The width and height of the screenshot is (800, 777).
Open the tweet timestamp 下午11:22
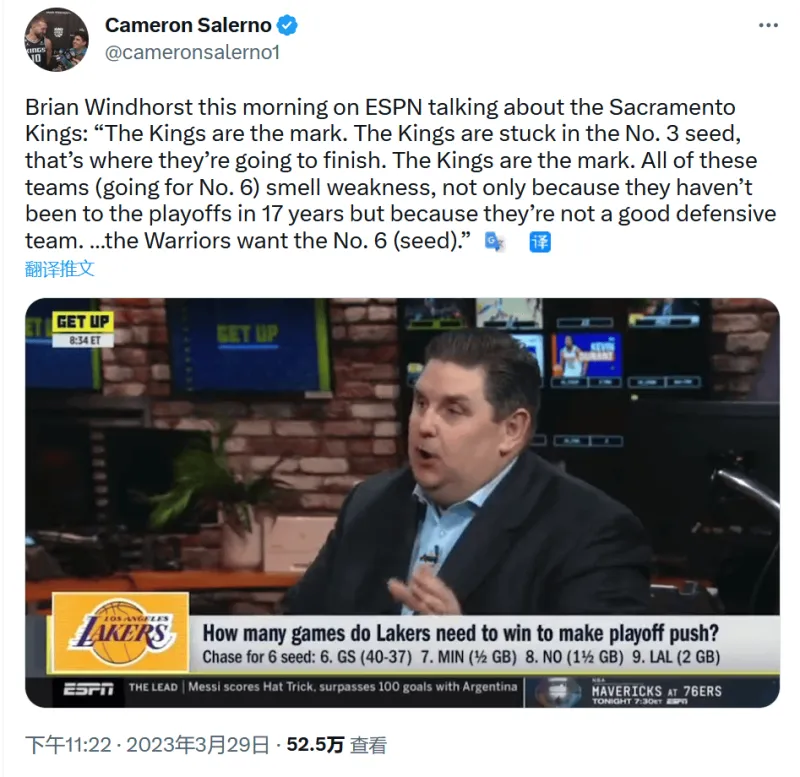[x=68, y=745]
